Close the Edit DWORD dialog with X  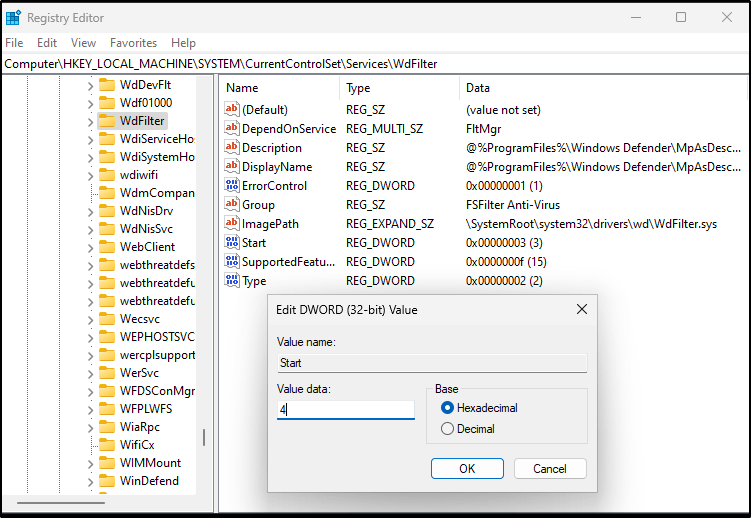click(x=582, y=310)
